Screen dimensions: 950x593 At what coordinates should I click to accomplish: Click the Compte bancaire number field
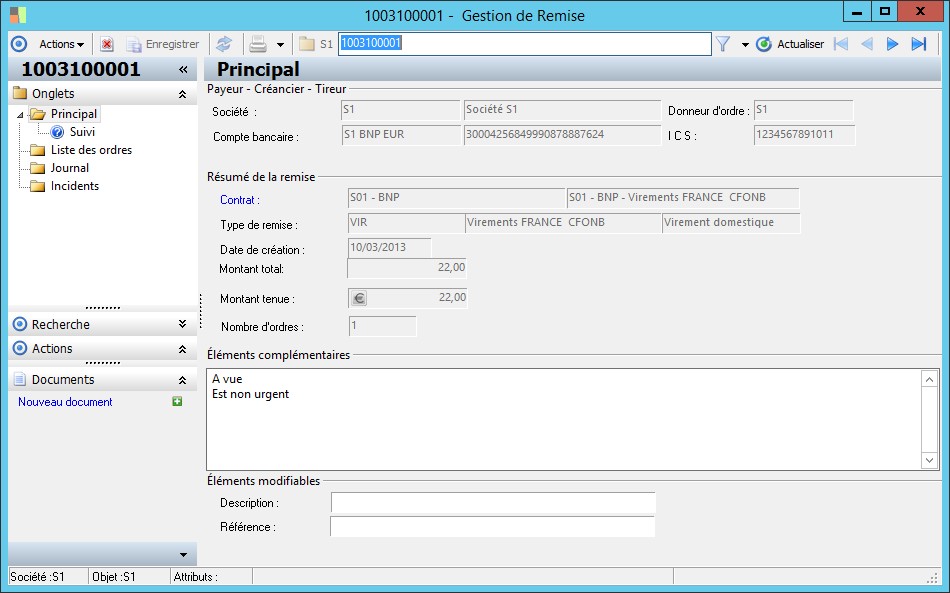tap(562, 134)
